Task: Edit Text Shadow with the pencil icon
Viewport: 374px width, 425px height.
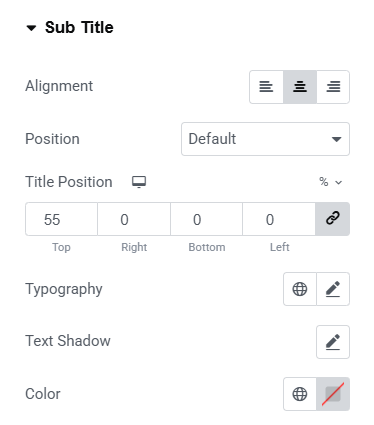Action: (333, 342)
